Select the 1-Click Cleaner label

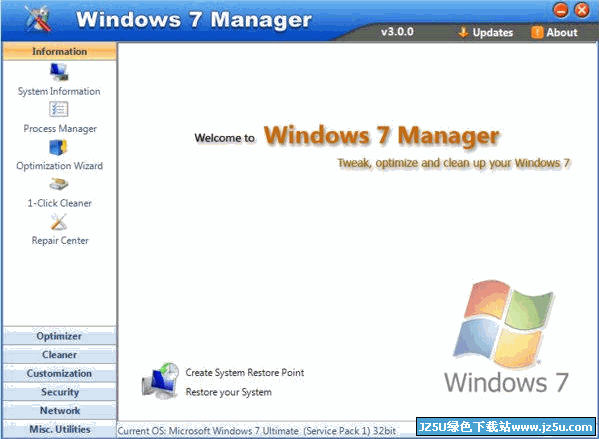[60, 203]
